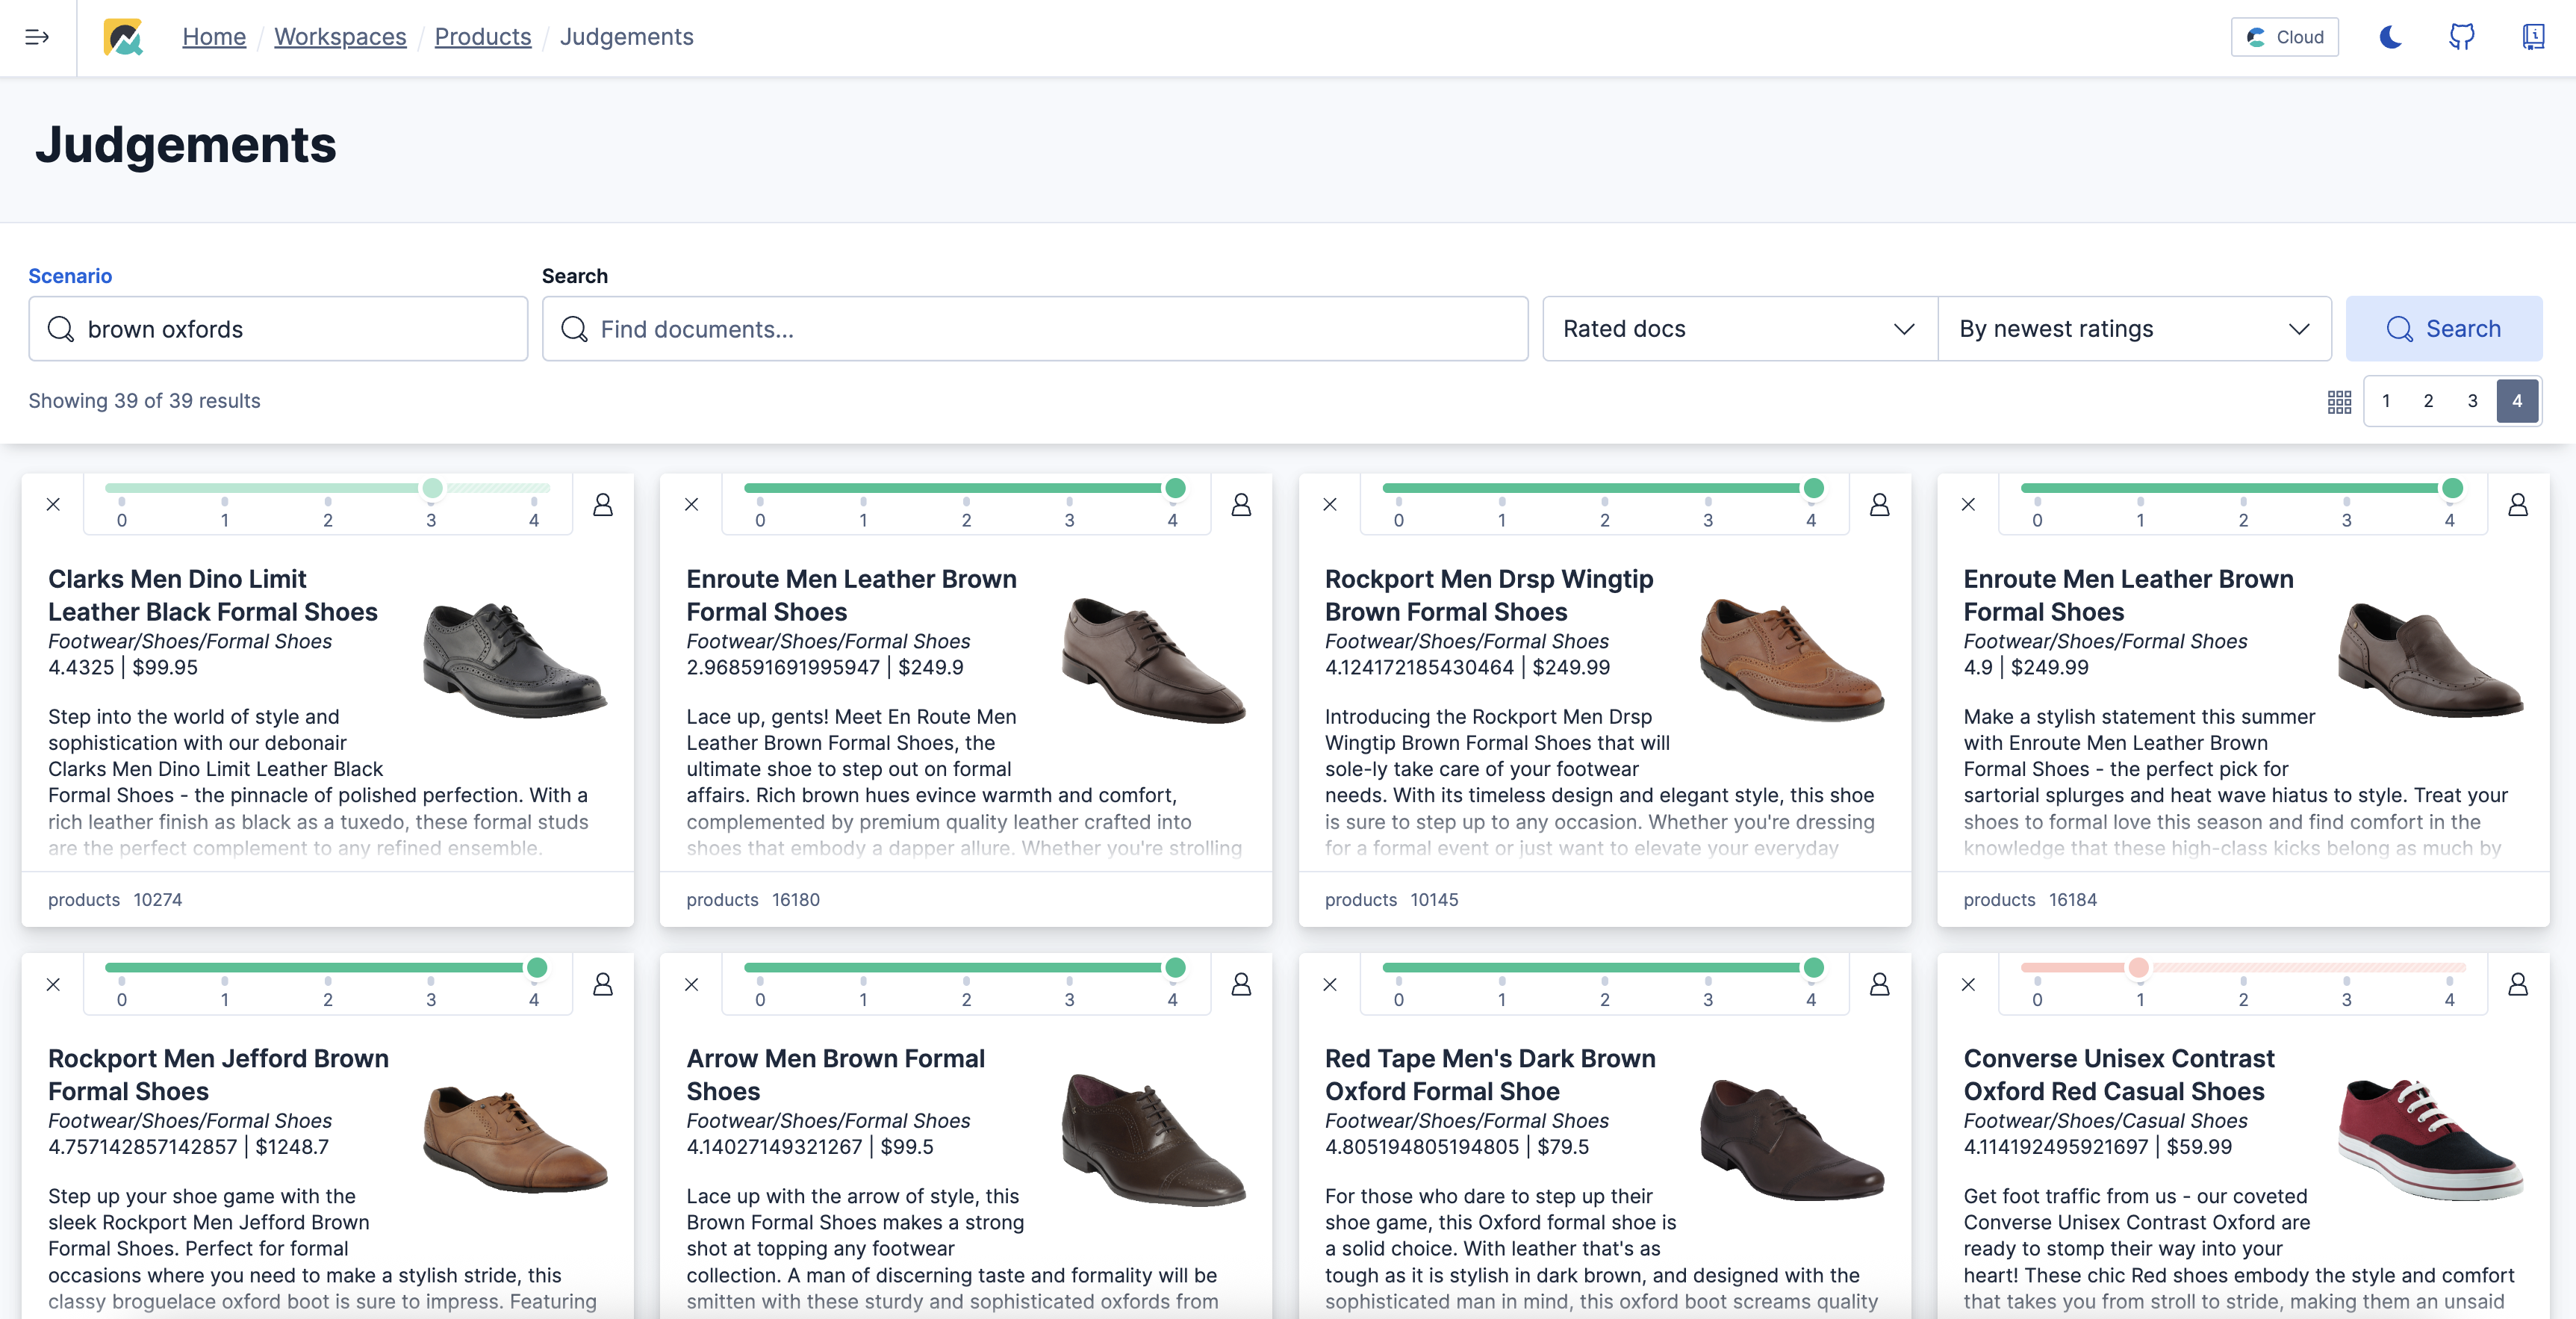Click the blue Search button
The height and width of the screenshot is (1319, 2576).
(2443, 329)
